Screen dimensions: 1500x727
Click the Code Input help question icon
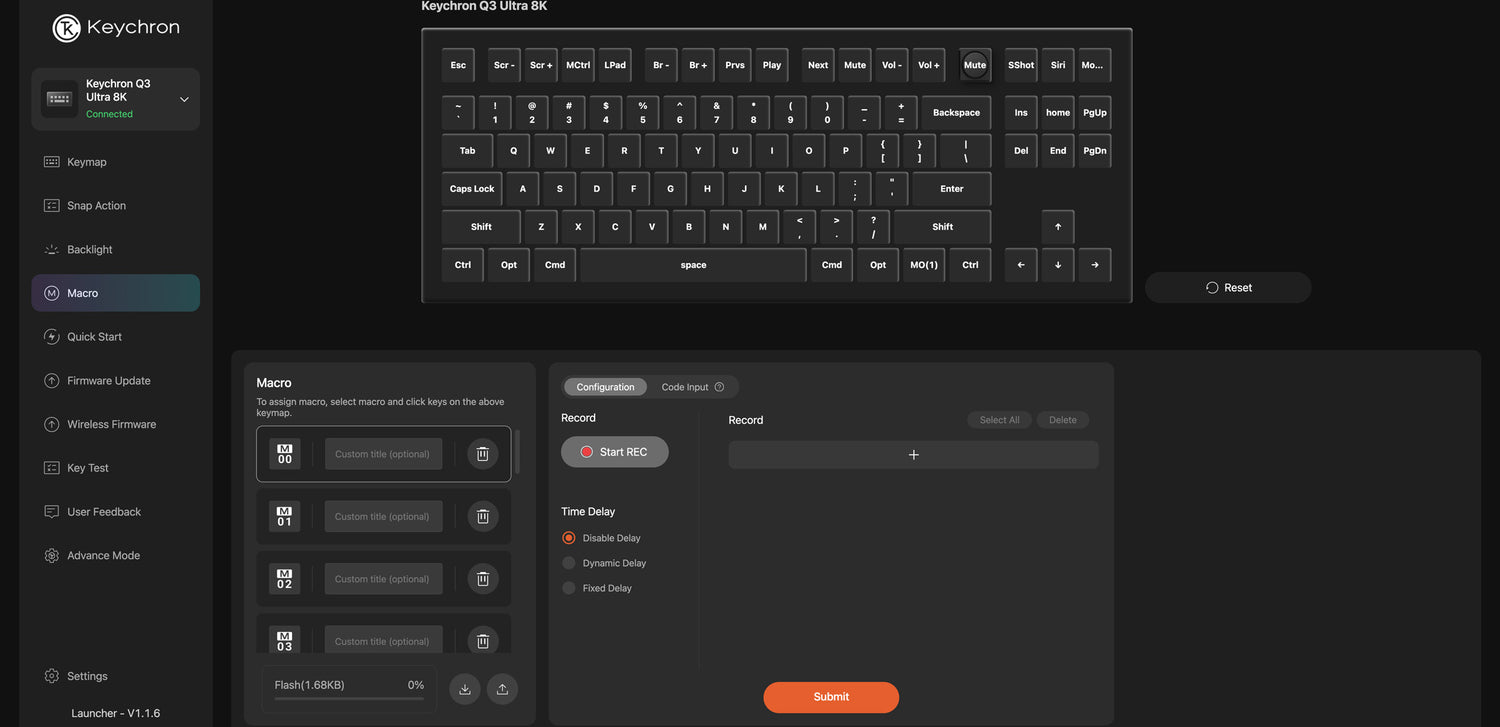[719, 387]
